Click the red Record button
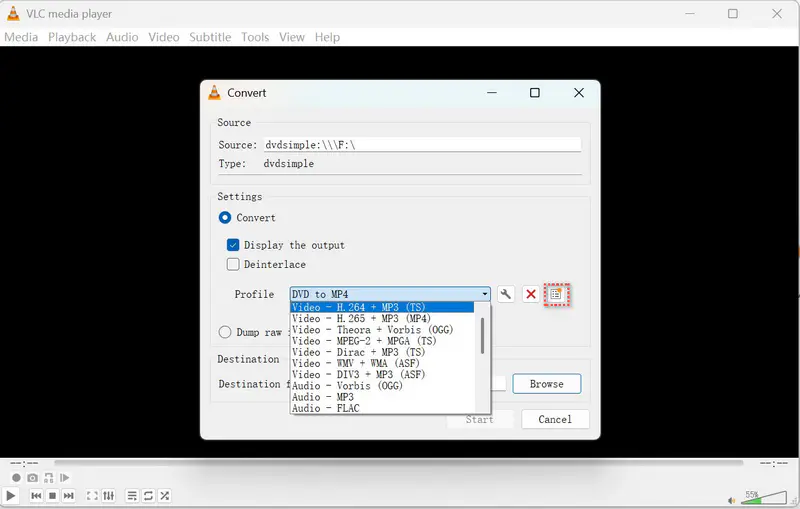This screenshot has width=800, height=509. tap(16, 478)
